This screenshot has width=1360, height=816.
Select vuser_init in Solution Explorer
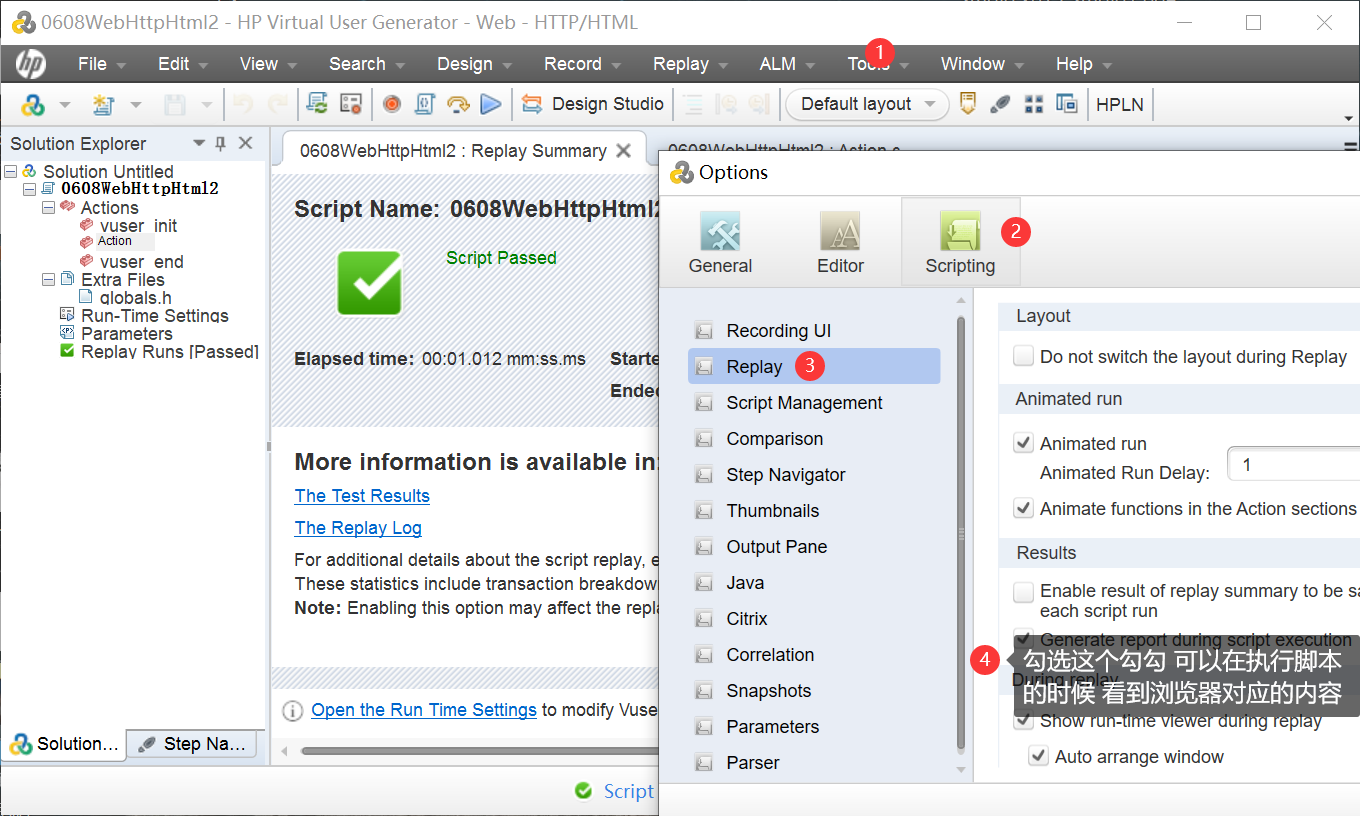pyautogui.click(x=138, y=226)
